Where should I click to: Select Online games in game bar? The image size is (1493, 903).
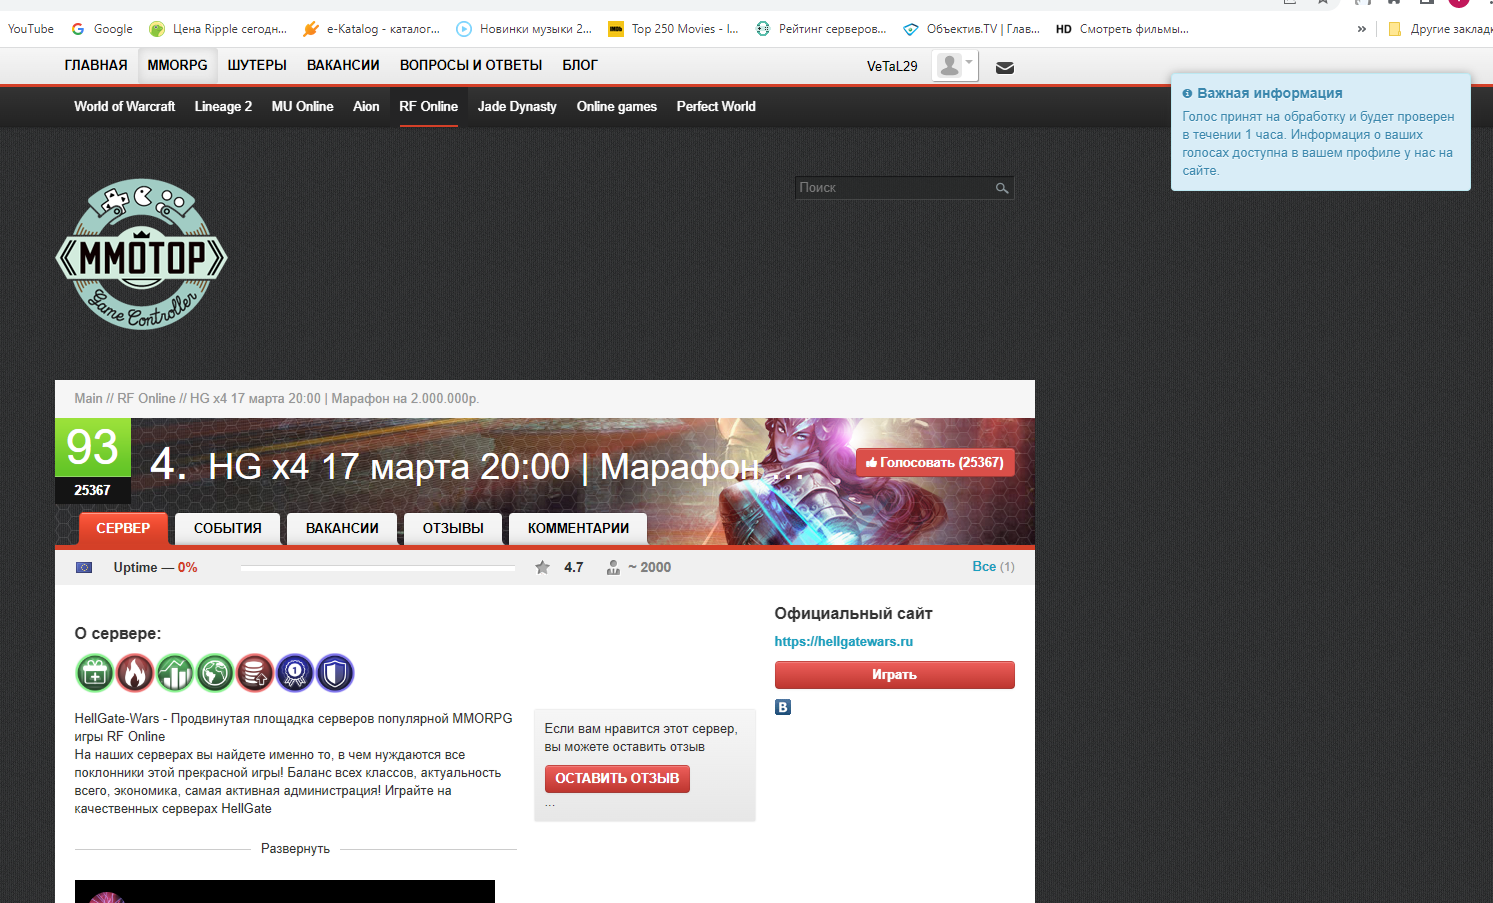tap(616, 106)
